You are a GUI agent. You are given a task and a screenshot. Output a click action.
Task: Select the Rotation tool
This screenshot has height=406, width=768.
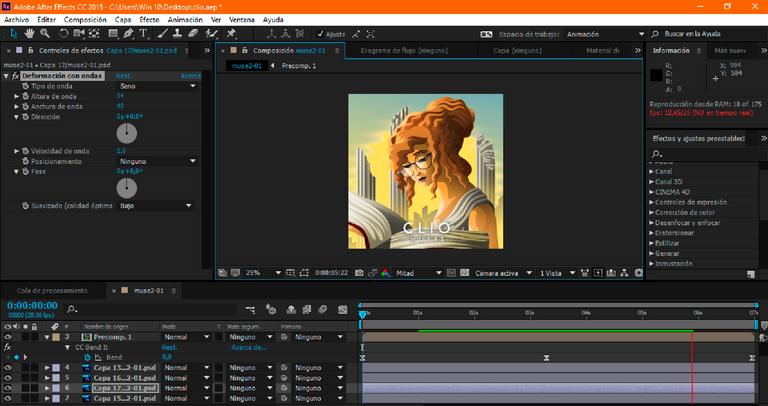click(63, 33)
